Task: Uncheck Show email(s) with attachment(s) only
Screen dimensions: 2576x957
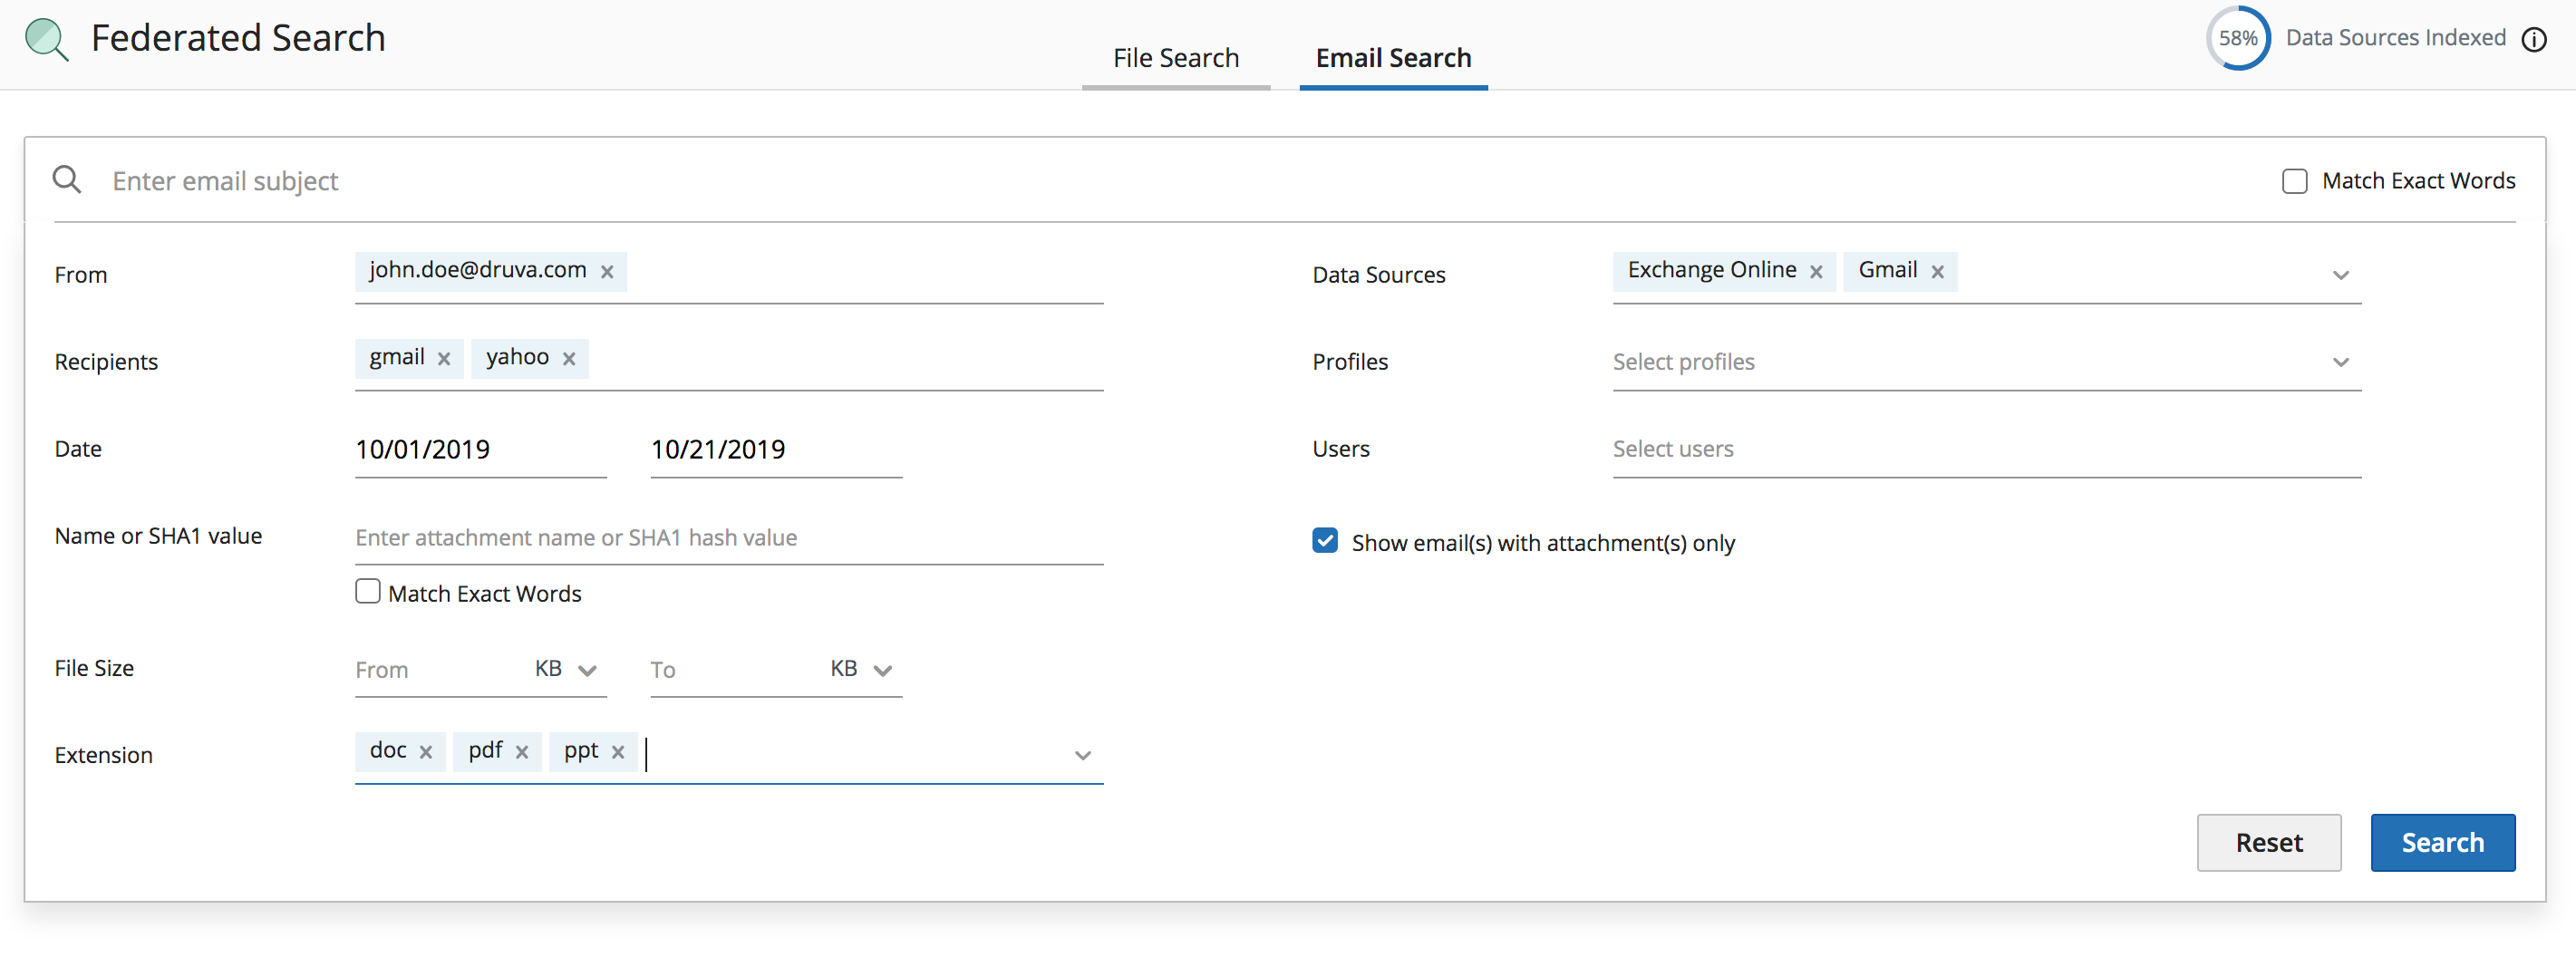Action: (1325, 541)
